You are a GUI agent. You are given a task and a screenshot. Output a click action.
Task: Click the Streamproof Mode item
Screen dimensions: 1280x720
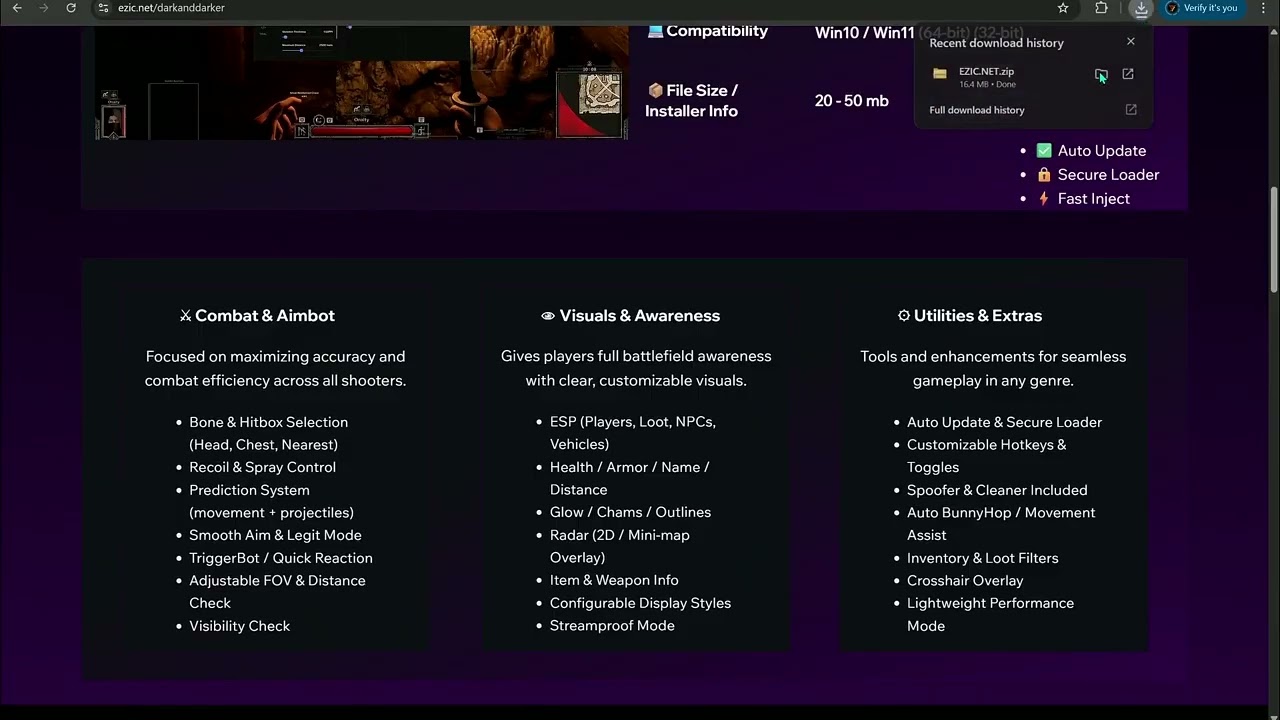click(x=612, y=626)
